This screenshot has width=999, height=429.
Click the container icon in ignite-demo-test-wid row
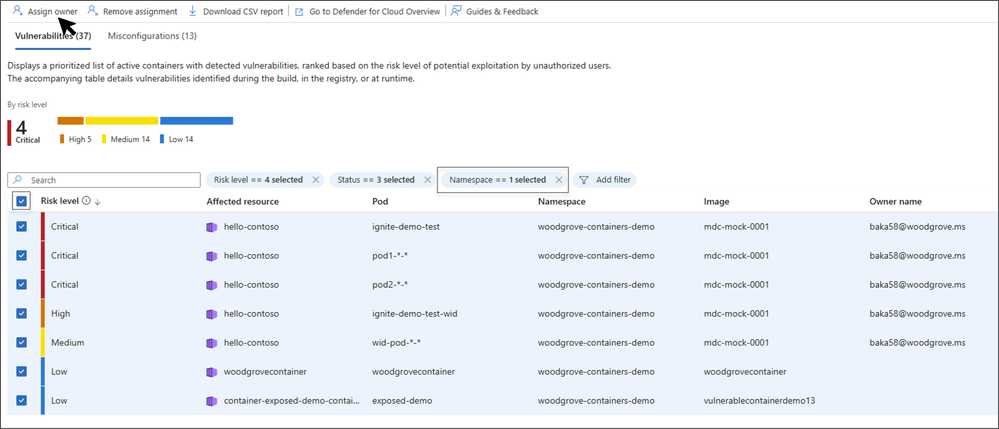[x=212, y=314]
